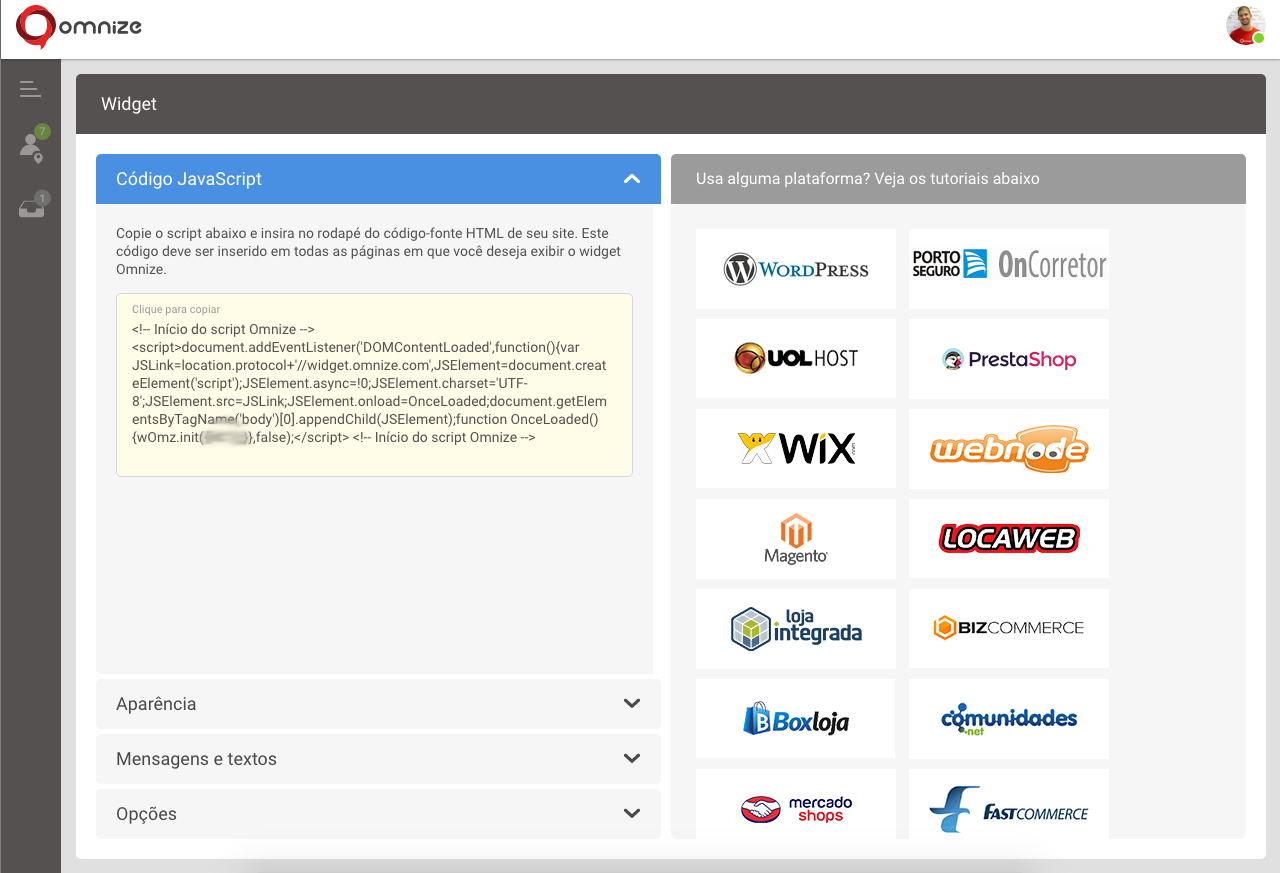Click the Omnize logo
The width and height of the screenshot is (1280, 873).
coord(79,27)
